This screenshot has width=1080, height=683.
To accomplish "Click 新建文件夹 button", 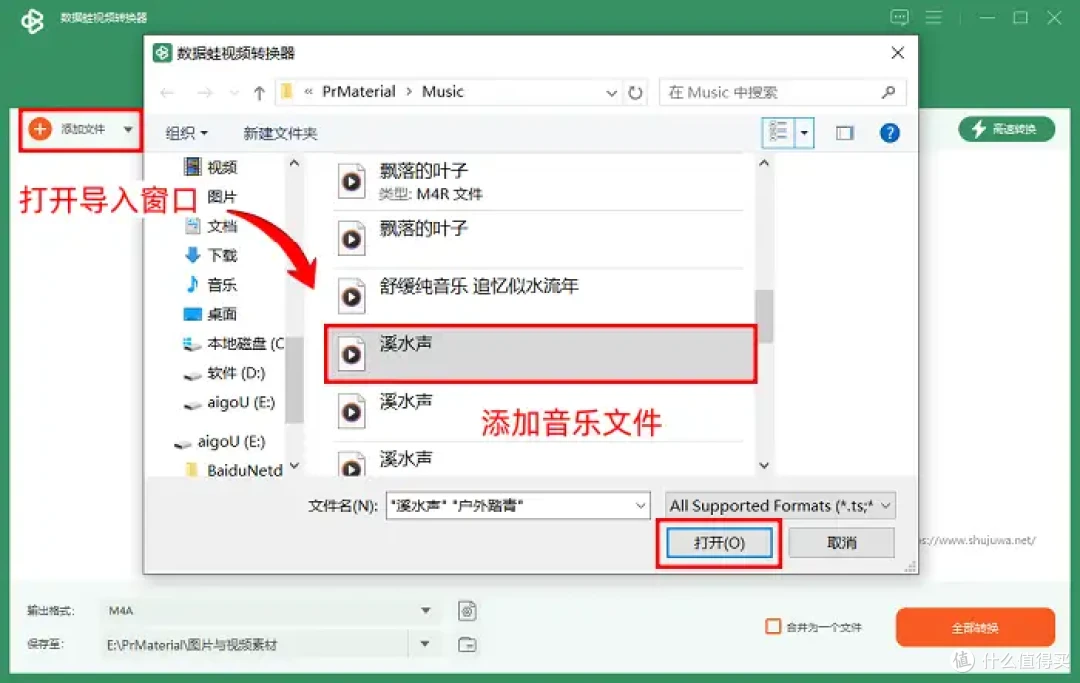I will click(x=280, y=133).
